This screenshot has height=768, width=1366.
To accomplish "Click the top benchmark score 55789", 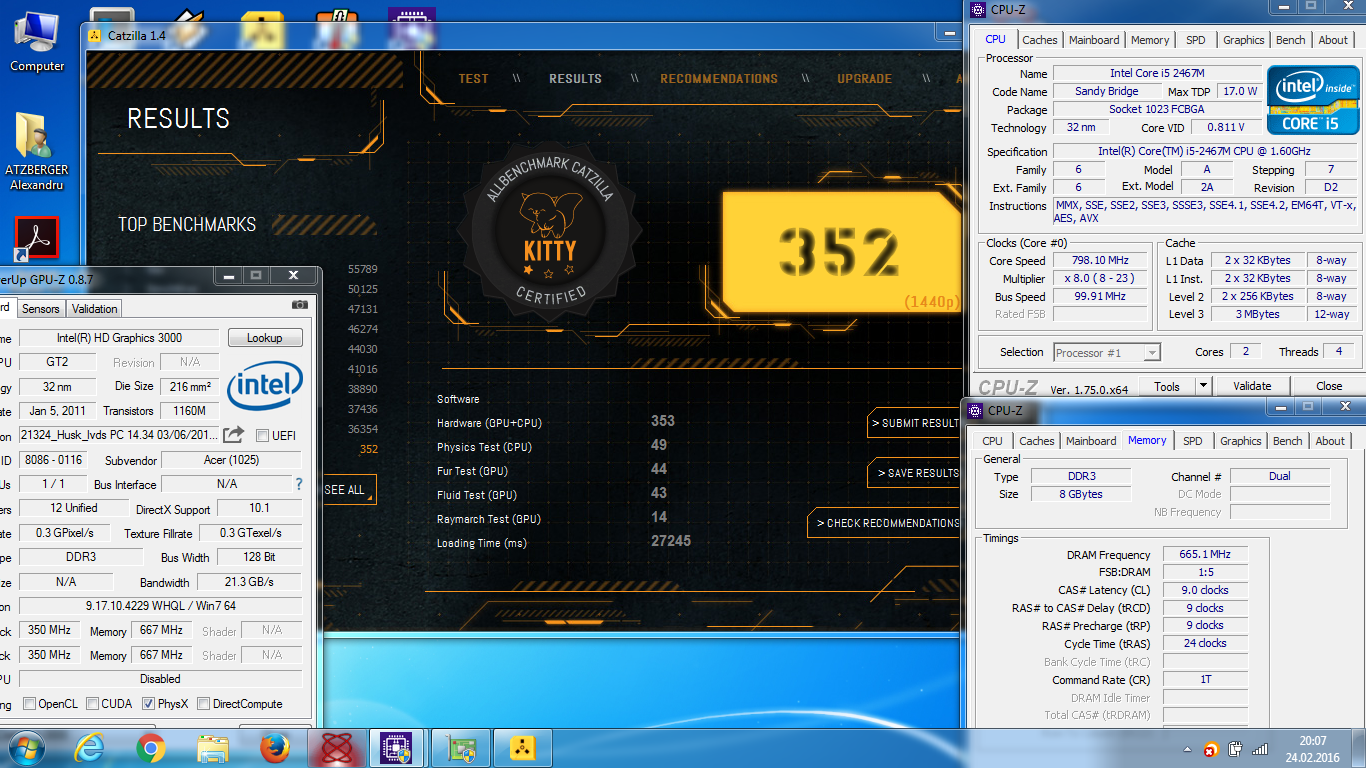I will 362,269.
